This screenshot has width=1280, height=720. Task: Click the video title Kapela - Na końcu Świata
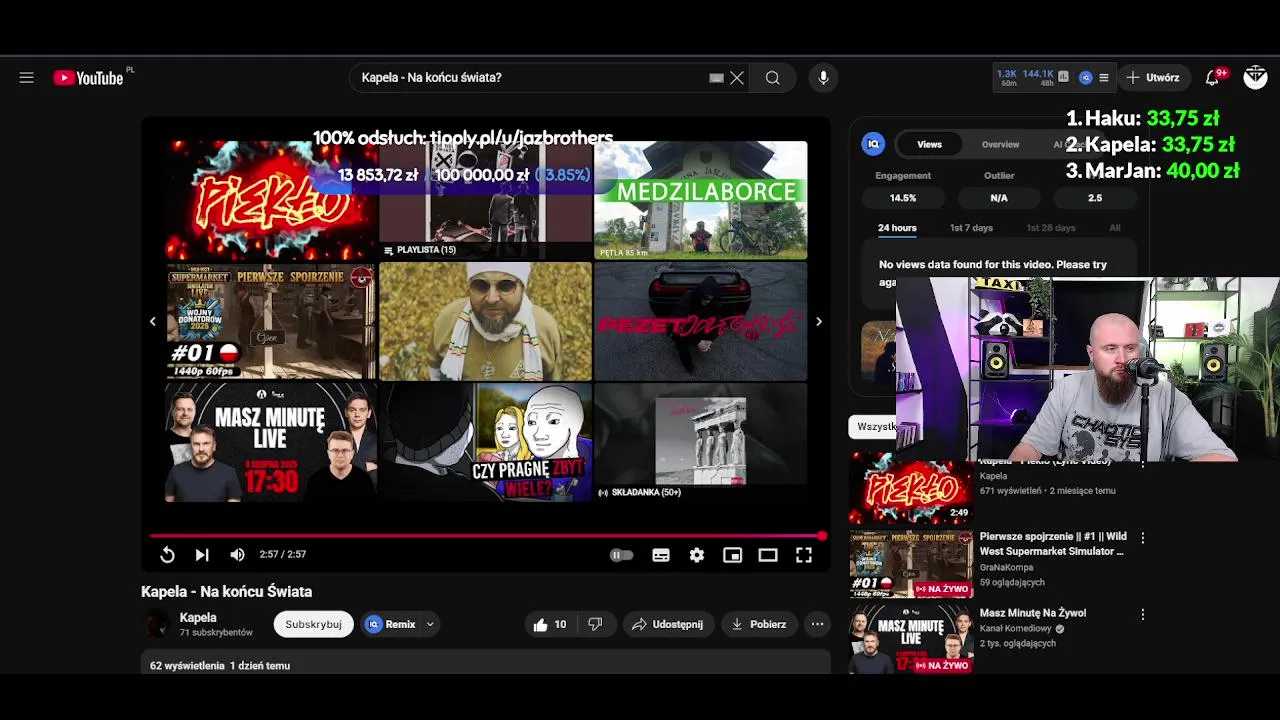227,592
